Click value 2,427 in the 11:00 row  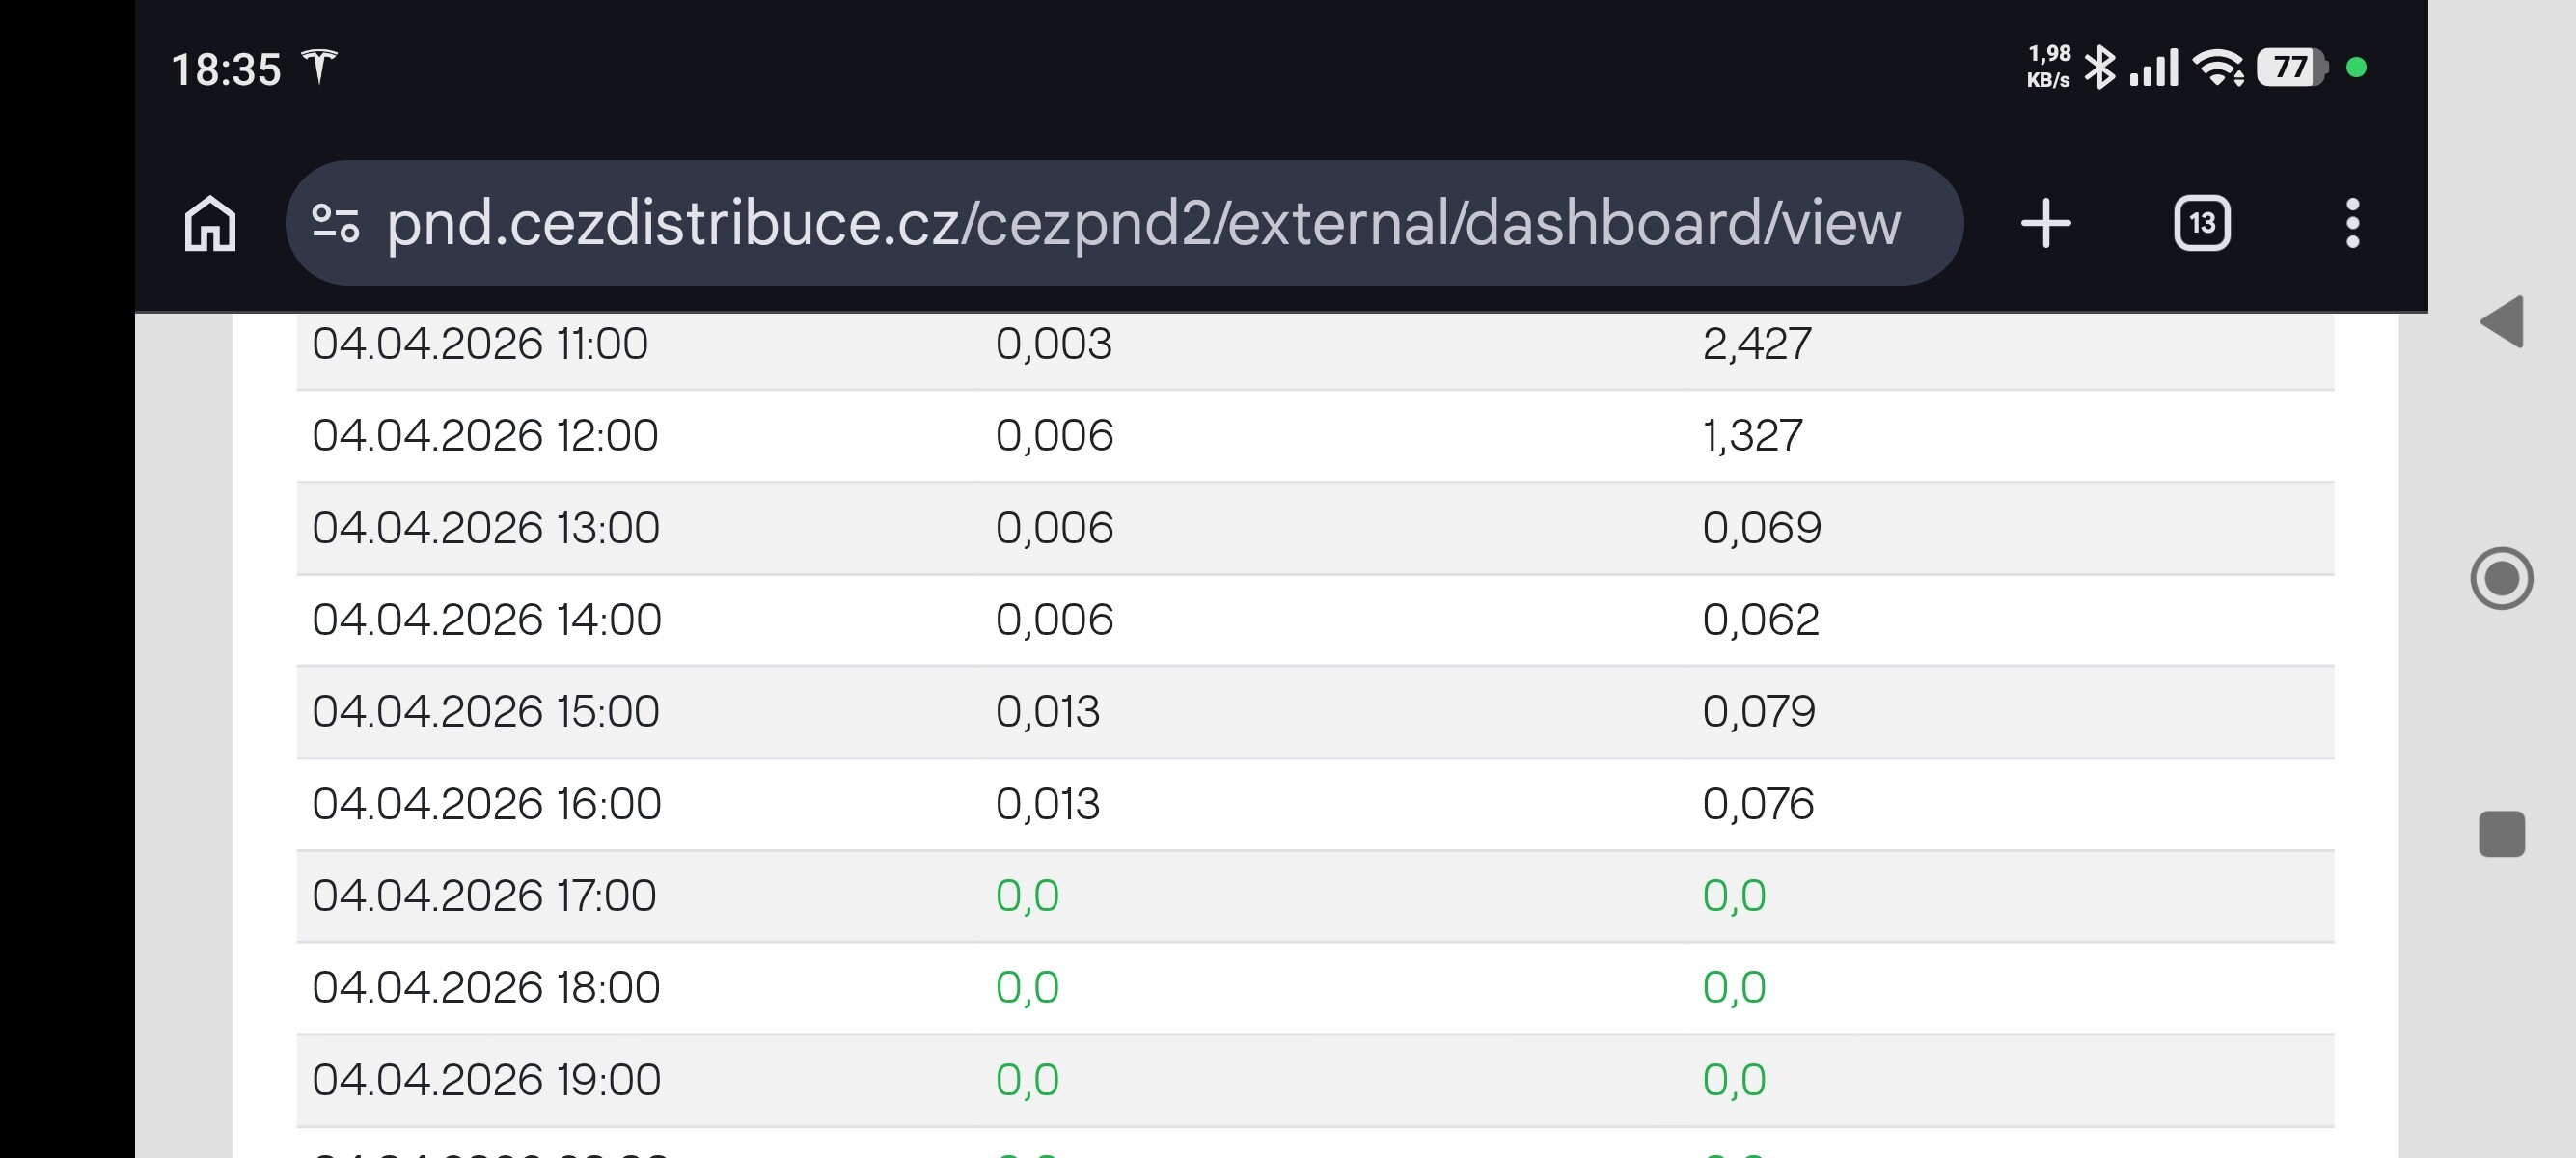tap(1756, 344)
